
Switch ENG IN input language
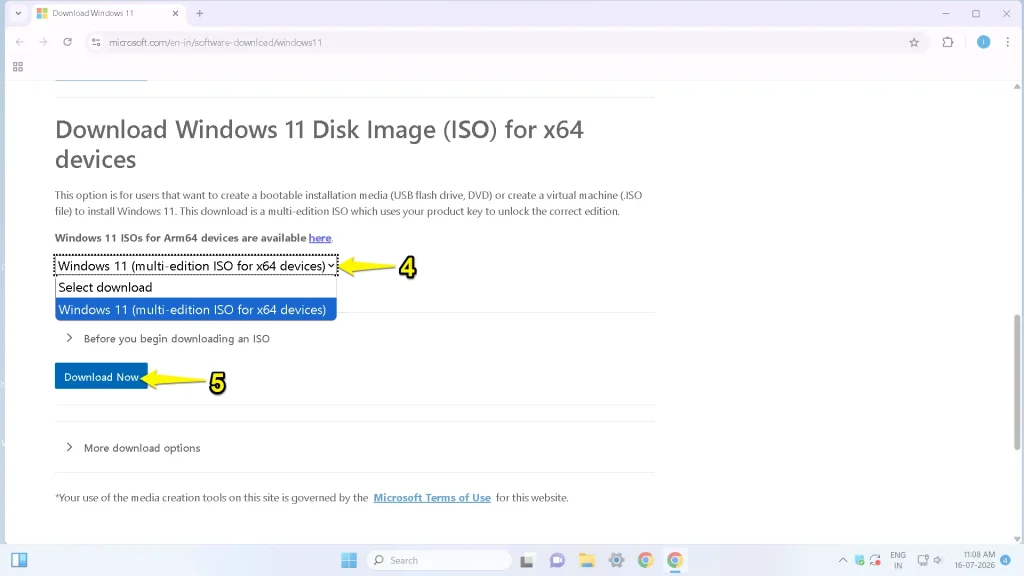pyautogui.click(x=898, y=560)
